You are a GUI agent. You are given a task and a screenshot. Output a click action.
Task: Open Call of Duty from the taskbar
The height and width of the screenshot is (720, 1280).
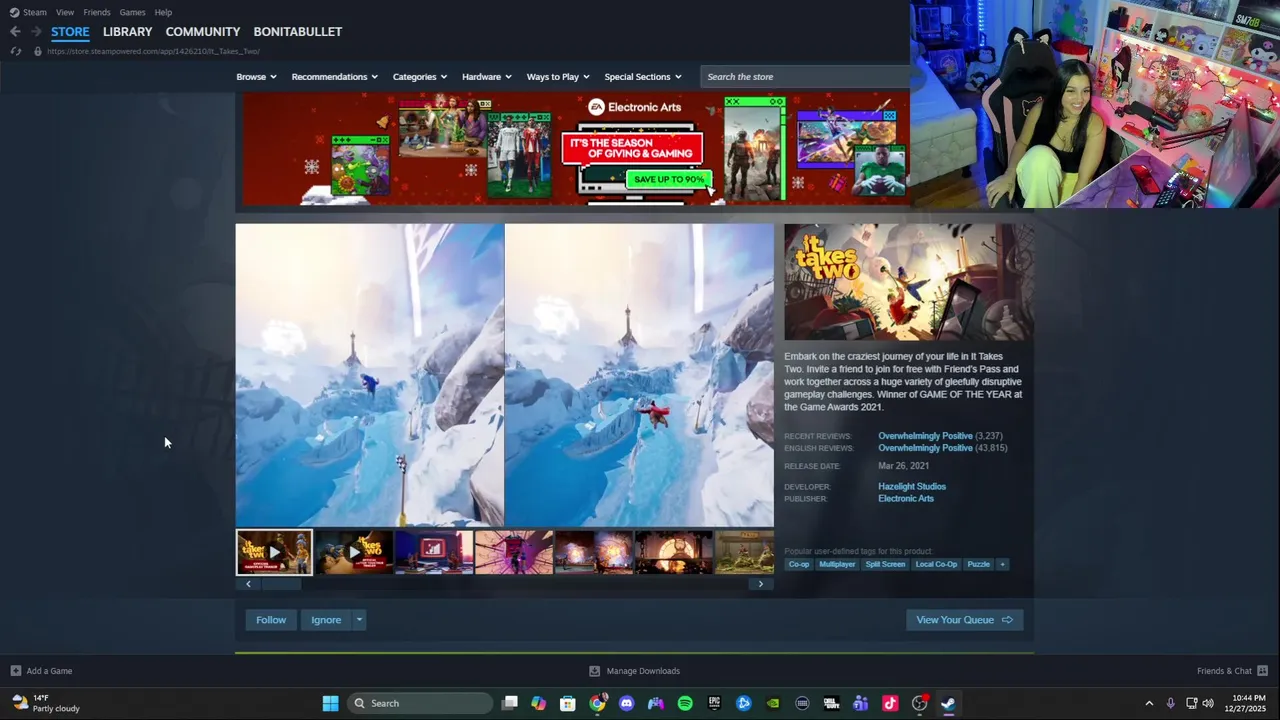(x=831, y=703)
